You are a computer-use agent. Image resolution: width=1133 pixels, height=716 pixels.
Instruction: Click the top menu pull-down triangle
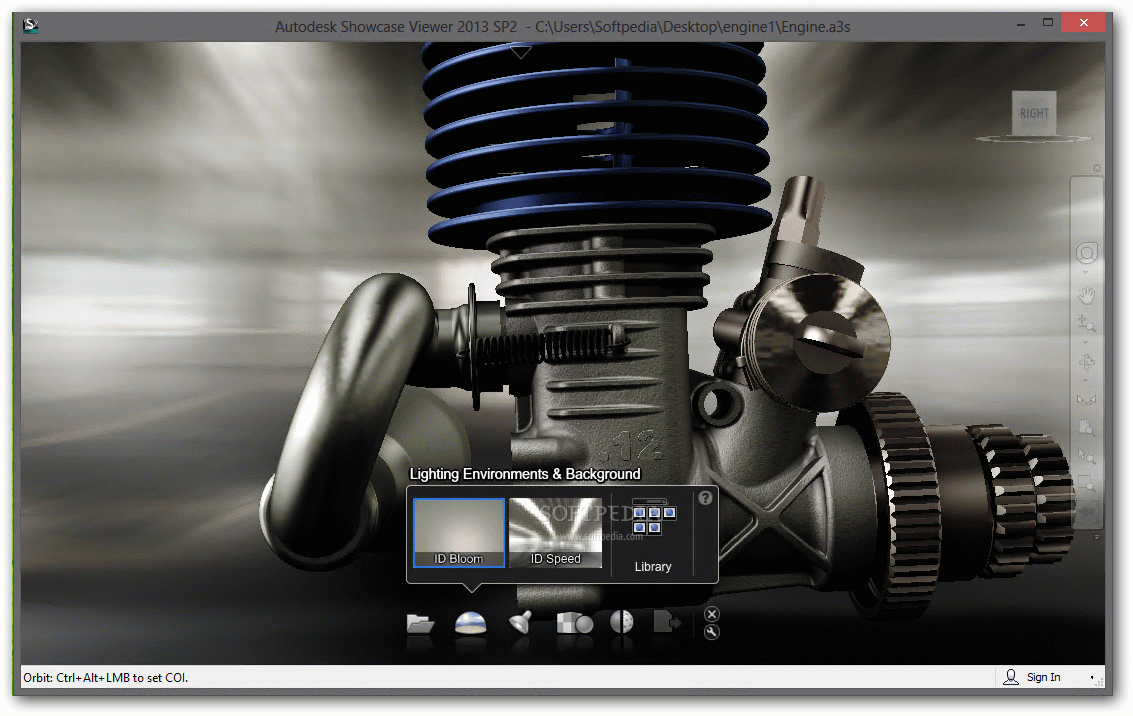pos(521,52)
